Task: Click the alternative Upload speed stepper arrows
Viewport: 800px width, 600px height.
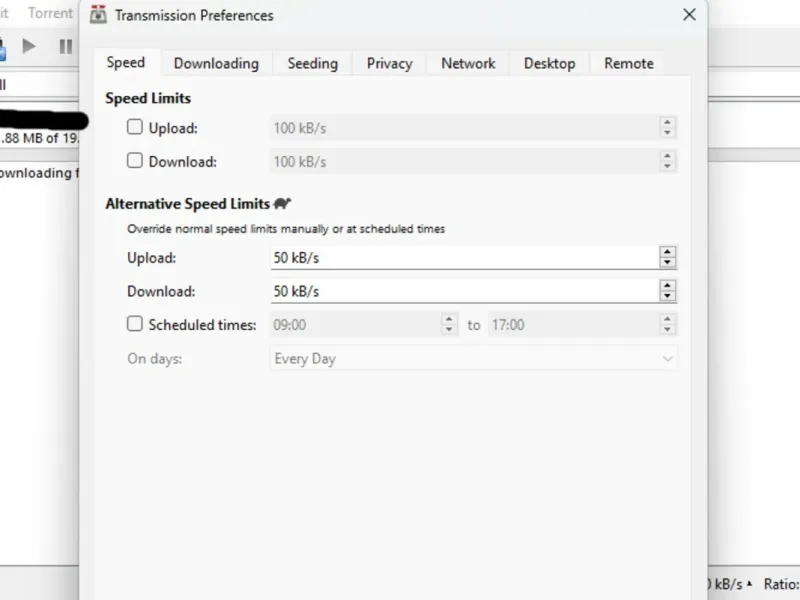Action: 667,257
